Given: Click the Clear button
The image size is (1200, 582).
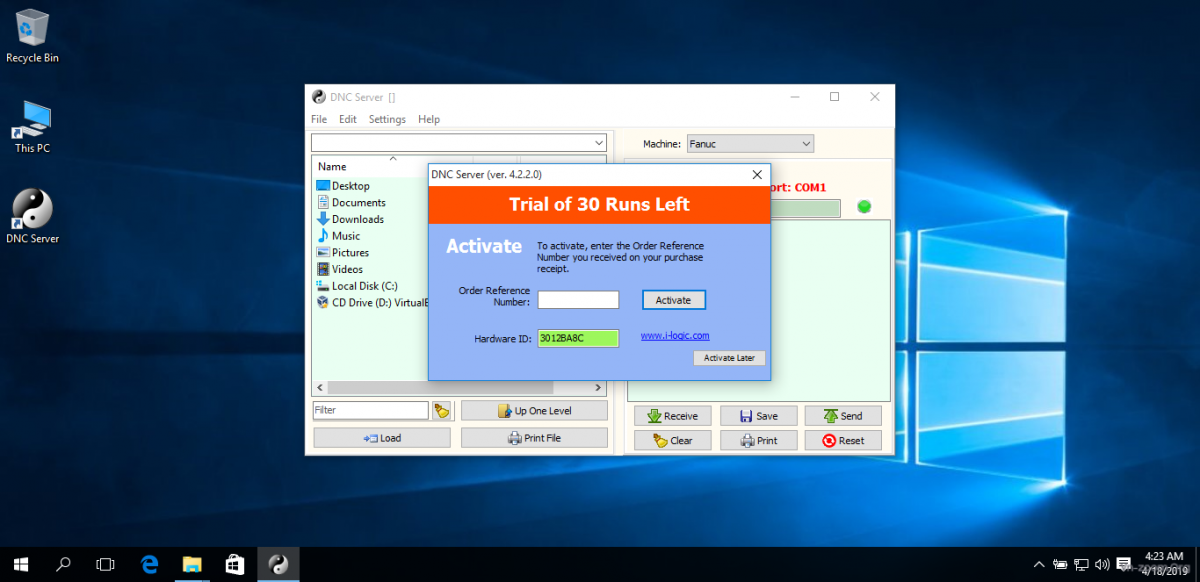Looking at the screenshot, I should pyautogui.click(x=672, y=440).
